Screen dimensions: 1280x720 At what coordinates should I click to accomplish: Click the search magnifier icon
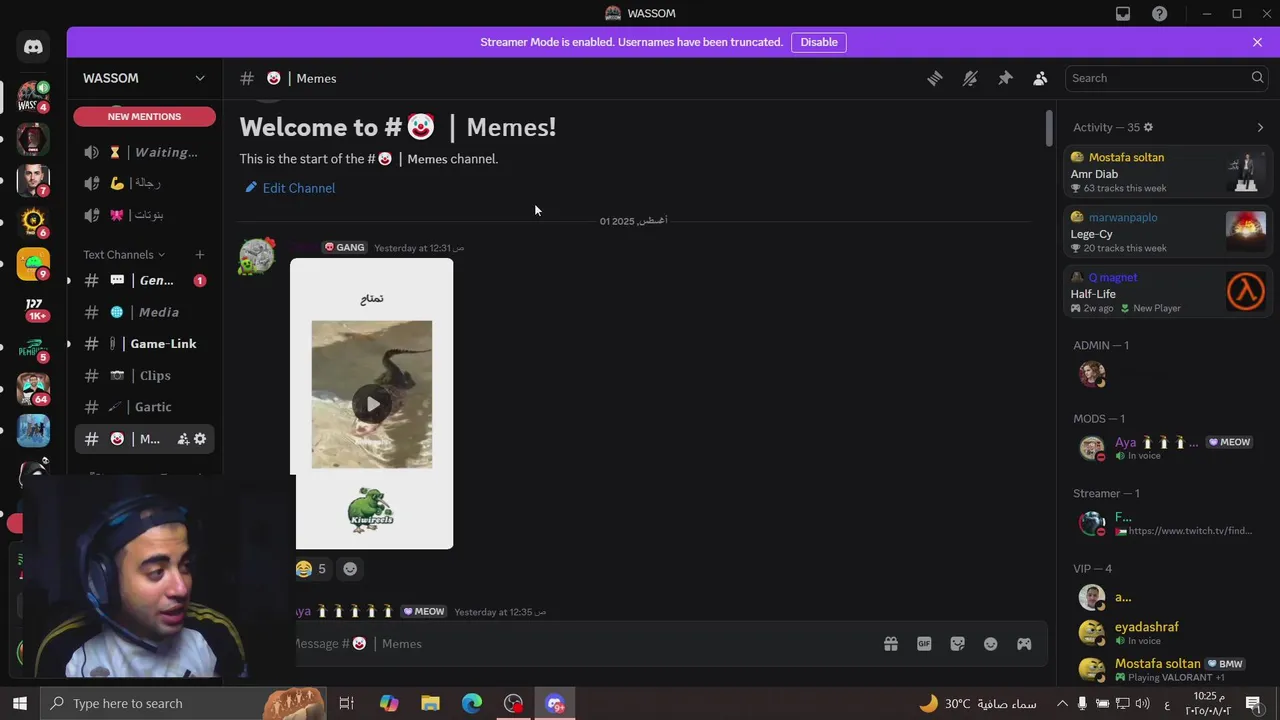click(1257, 78)
